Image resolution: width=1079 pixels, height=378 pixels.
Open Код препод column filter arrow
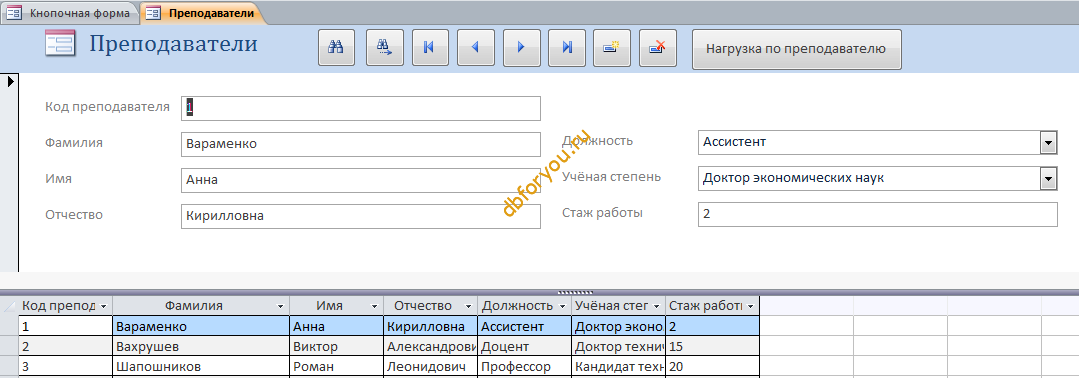pos(103,306)
